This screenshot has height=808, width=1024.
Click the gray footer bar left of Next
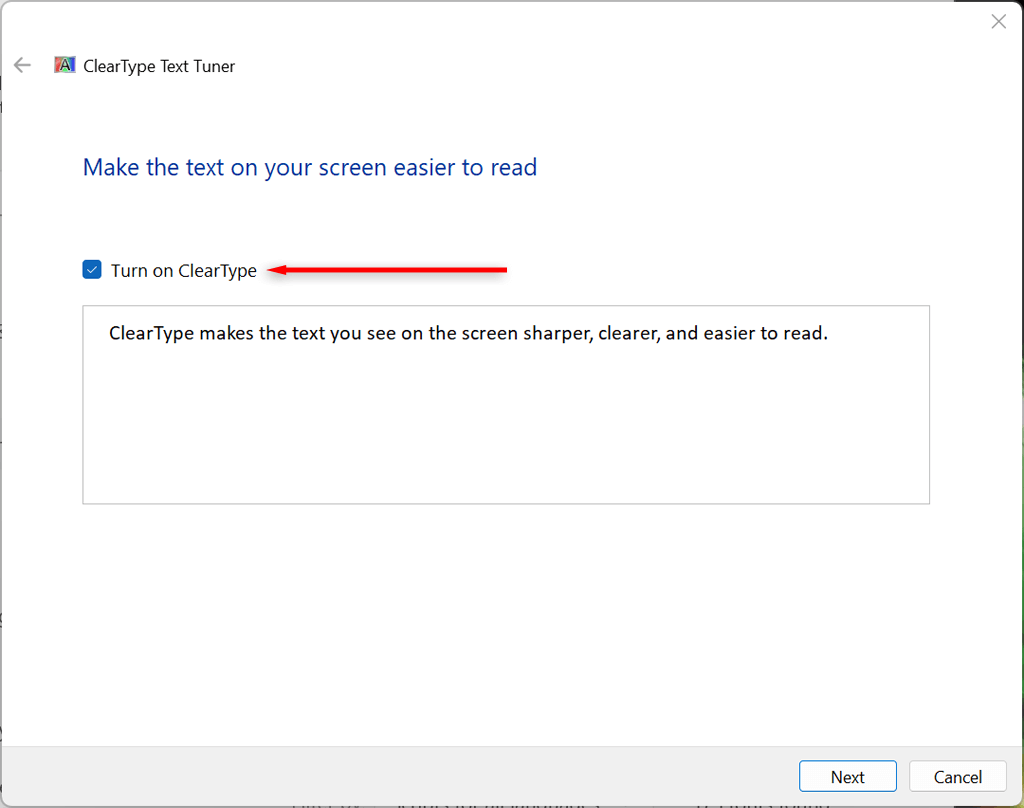tap(400, 776)
